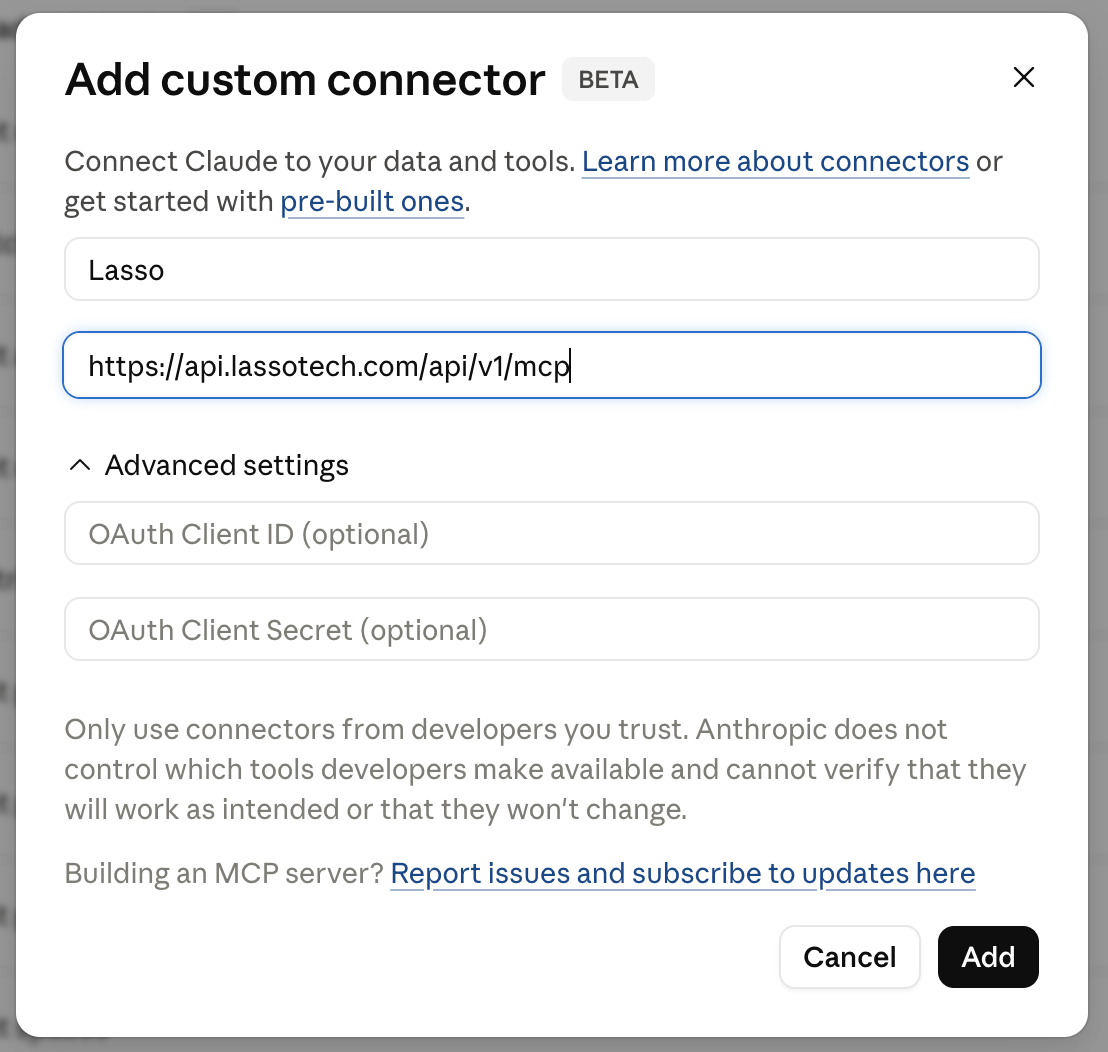Click into the lassotech MCP URL field
Screen dimensions: 1108x1052
pos(552,365)
